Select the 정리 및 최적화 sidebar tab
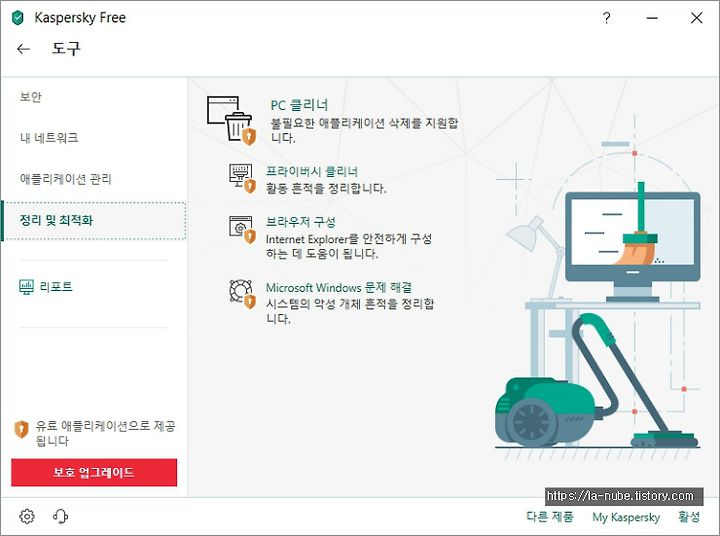This screenshot has height=536, width=720. coord(94,220)
